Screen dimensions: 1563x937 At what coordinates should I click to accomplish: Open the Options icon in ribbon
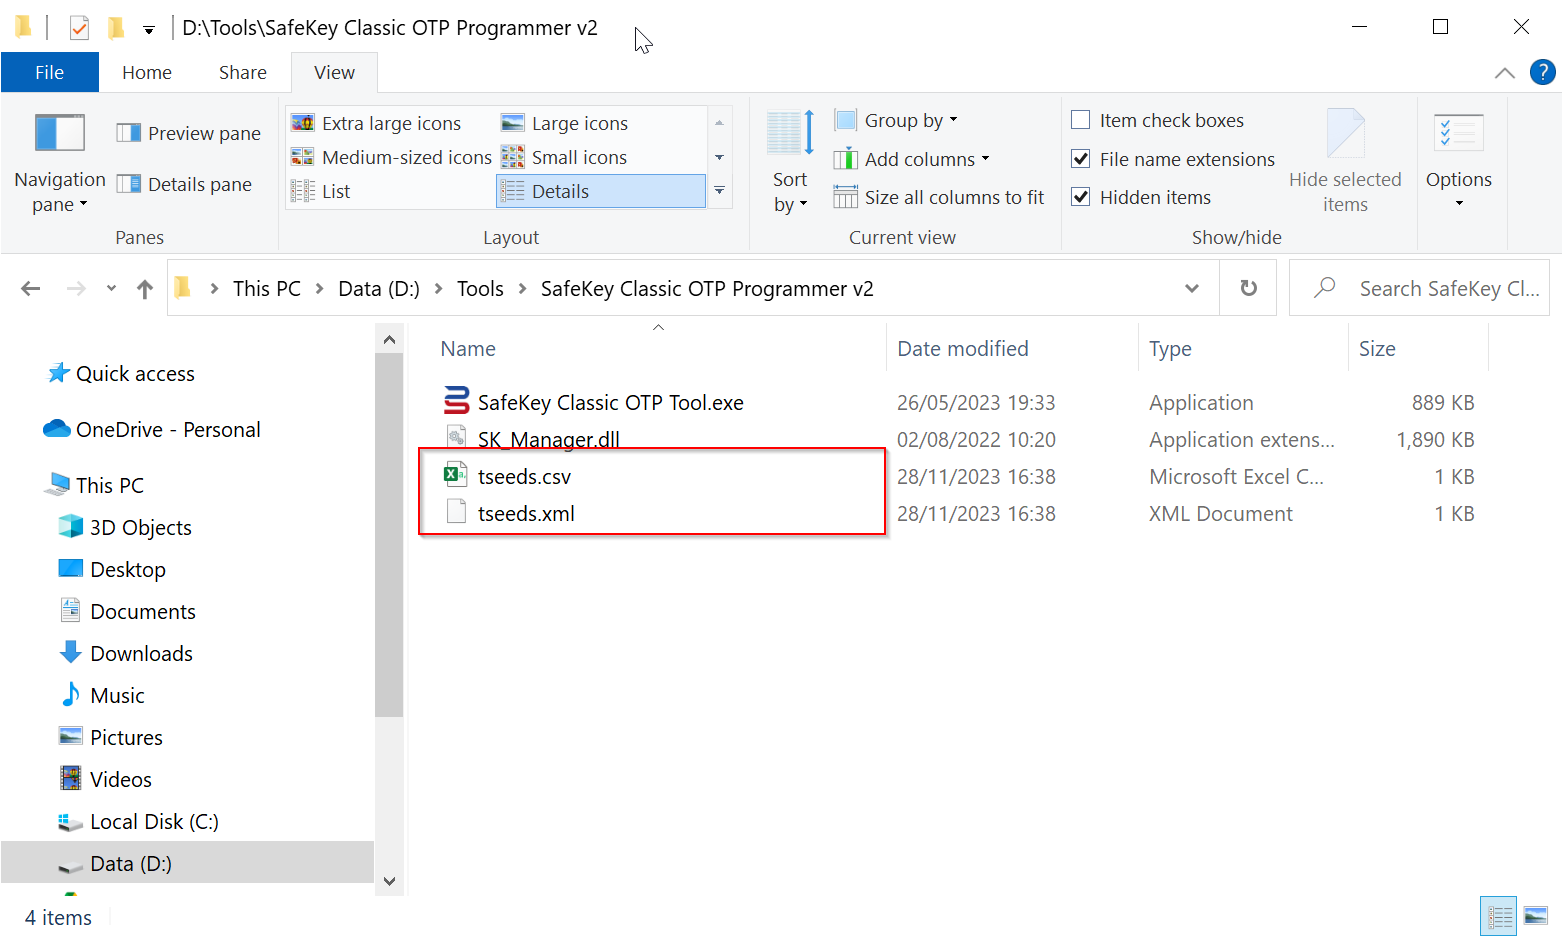(x=1458, y=134)
